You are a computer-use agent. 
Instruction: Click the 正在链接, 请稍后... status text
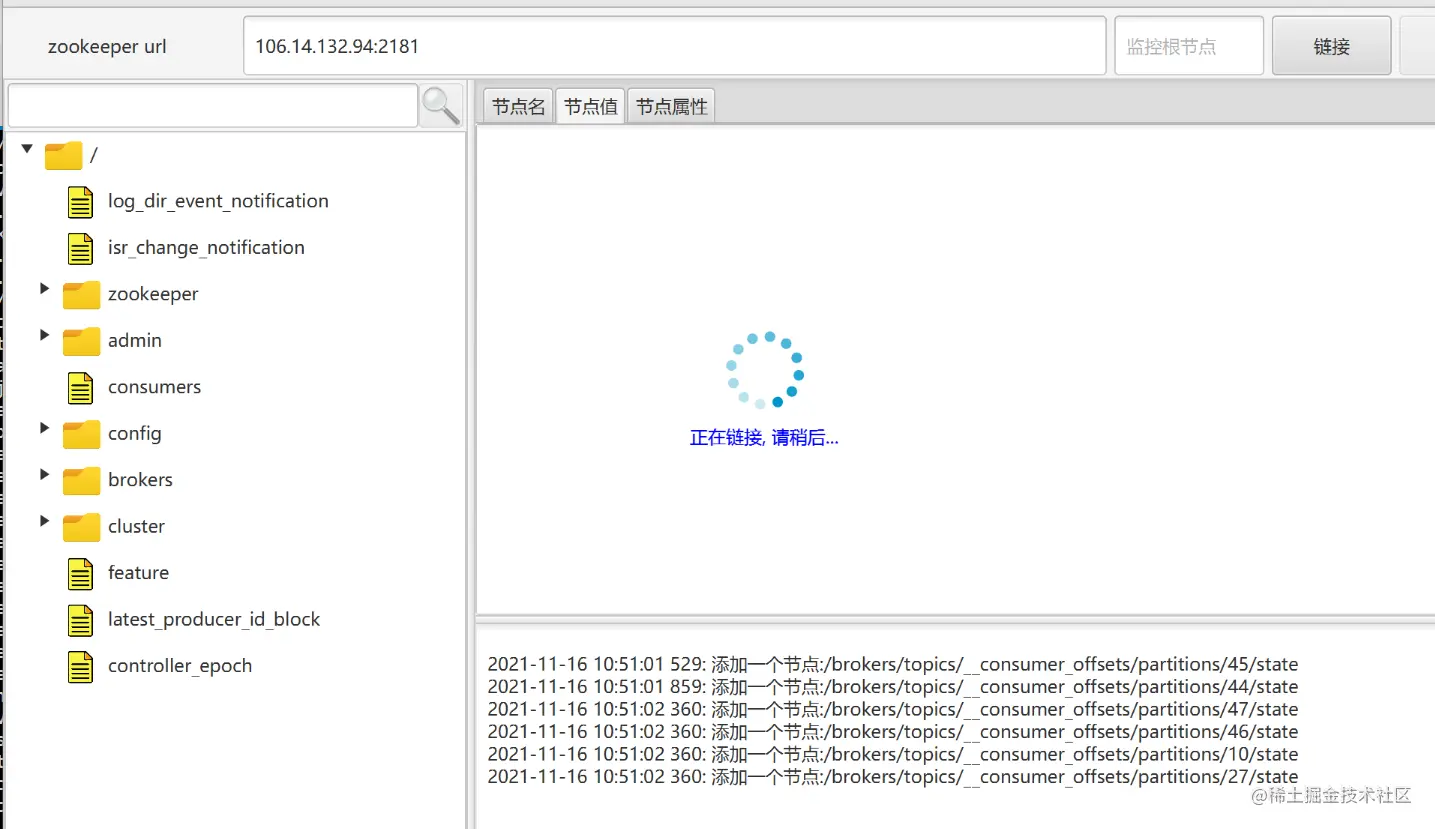764,438
